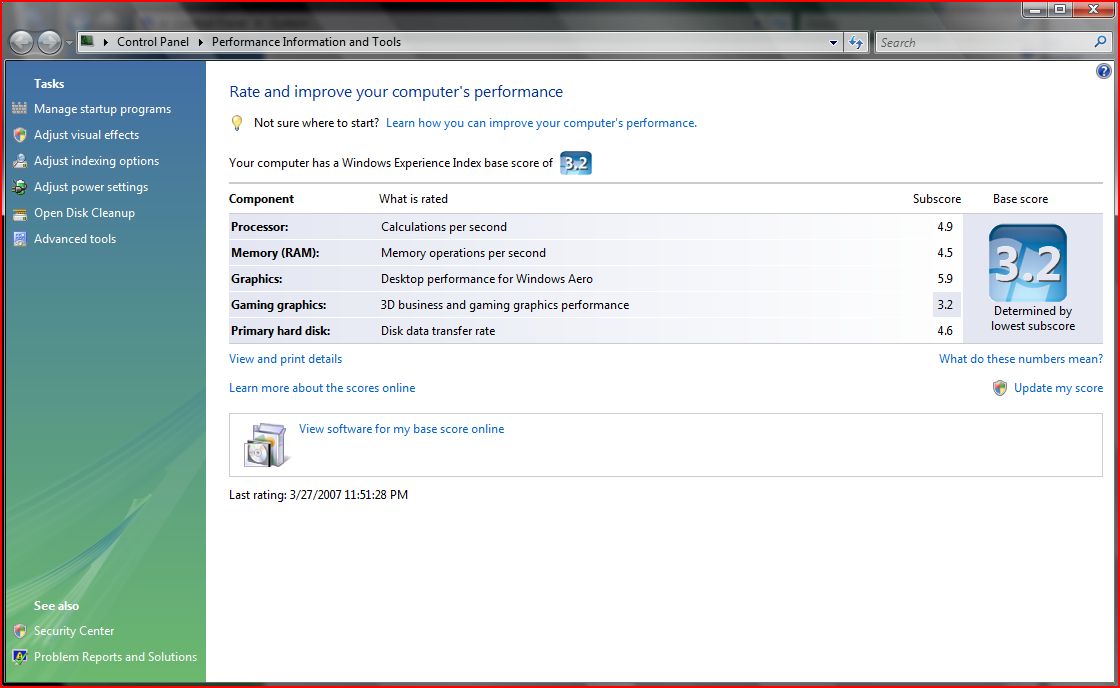Open Learn more about the scores online
Image resolution: width=1120 pixels, height=688 pixels.
point(321,388)
